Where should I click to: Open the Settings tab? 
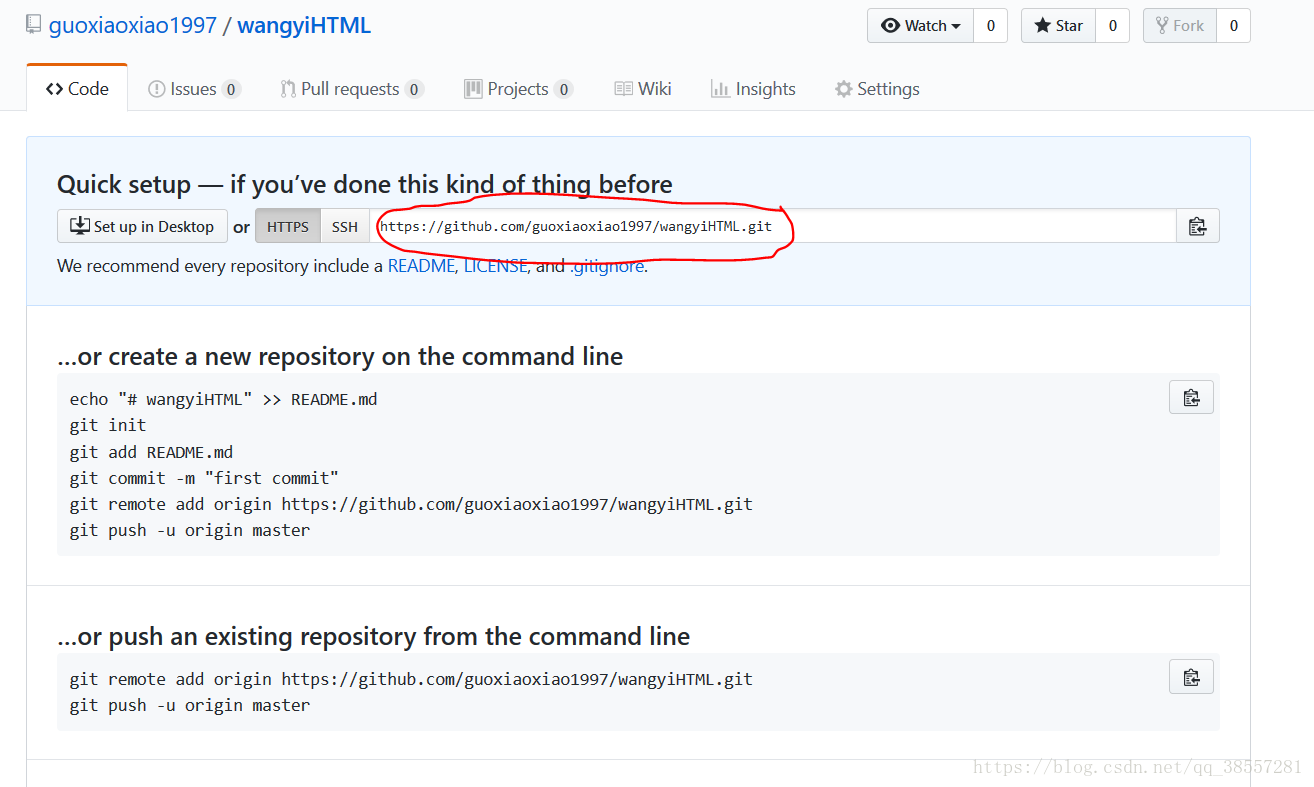click(877, 89)
